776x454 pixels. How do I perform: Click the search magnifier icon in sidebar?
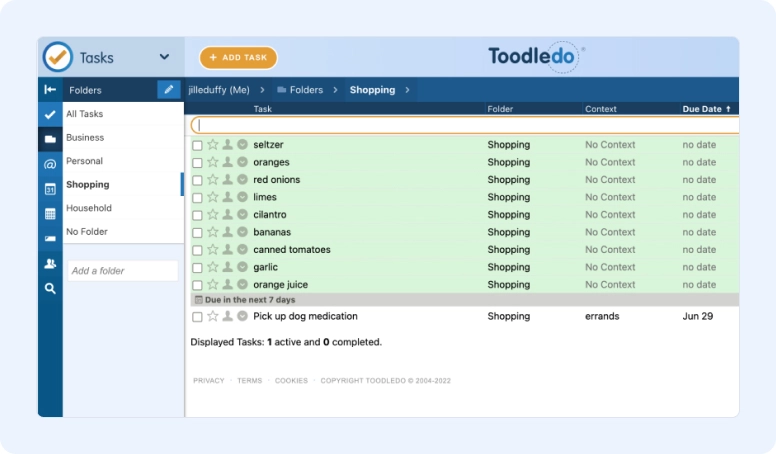50,288
